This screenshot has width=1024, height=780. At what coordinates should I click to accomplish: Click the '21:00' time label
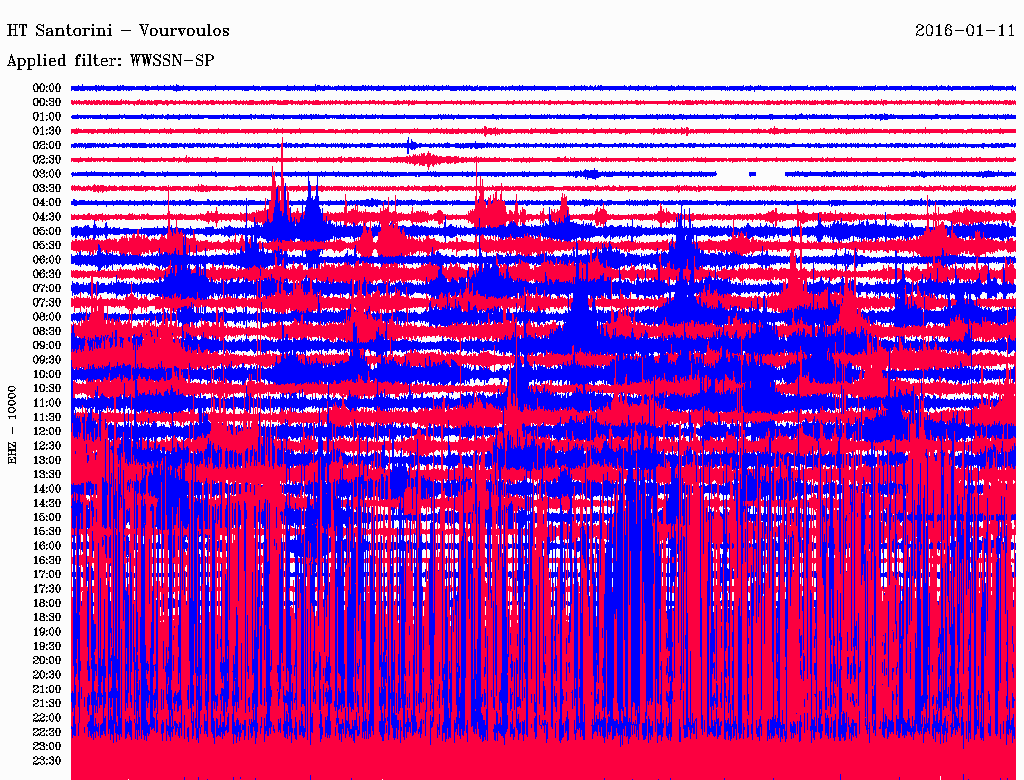[x=47, y=689]
